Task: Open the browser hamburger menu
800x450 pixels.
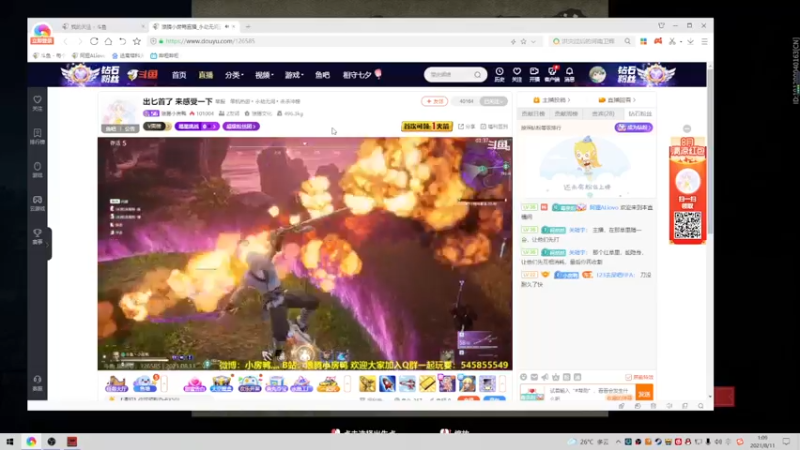Action: pos(704,41)
